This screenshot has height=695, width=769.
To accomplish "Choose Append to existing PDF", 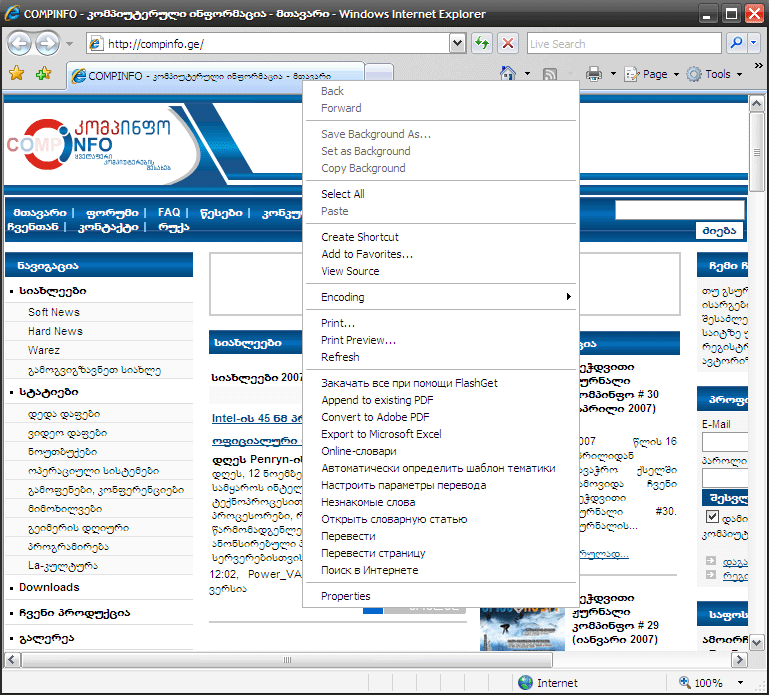I will click(x=377, y=400).
